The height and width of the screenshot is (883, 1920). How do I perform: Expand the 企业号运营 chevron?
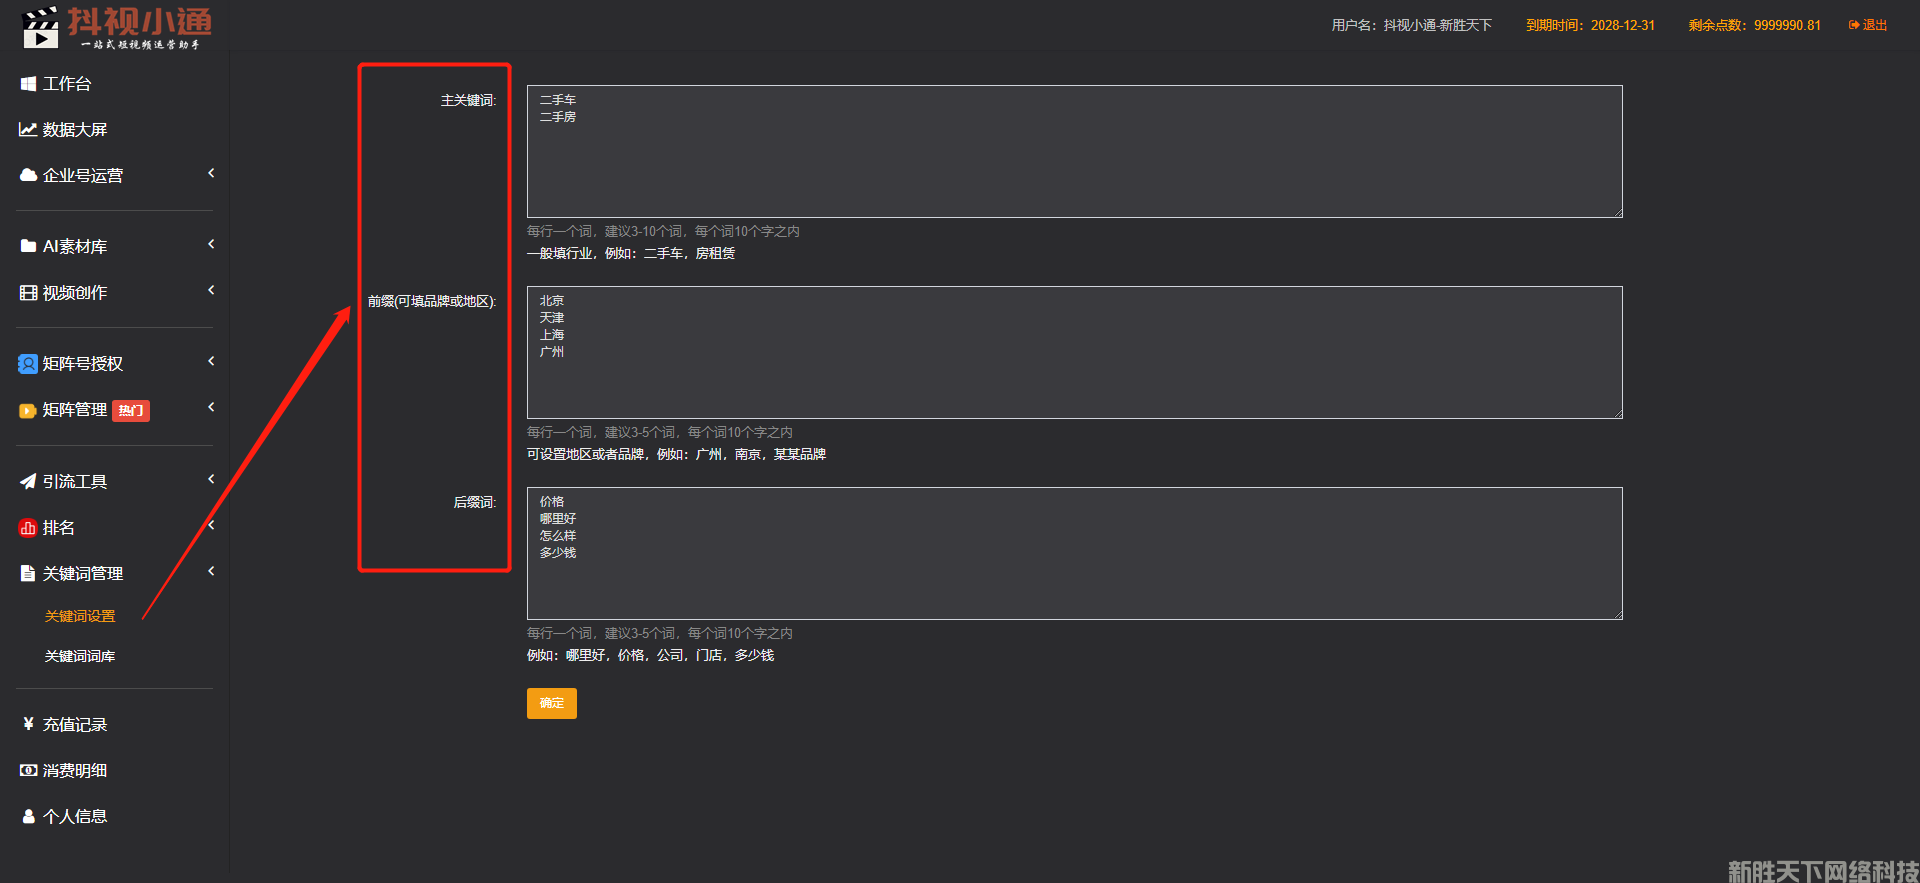(x=211, y=174)
